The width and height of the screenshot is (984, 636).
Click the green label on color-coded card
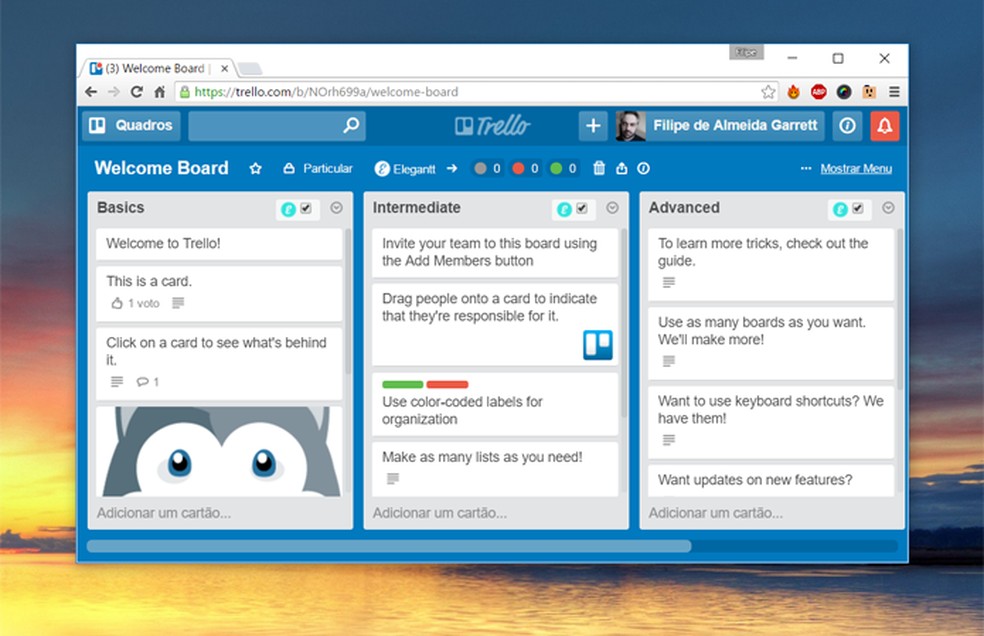pyautogui.click(x=402, y=384)
